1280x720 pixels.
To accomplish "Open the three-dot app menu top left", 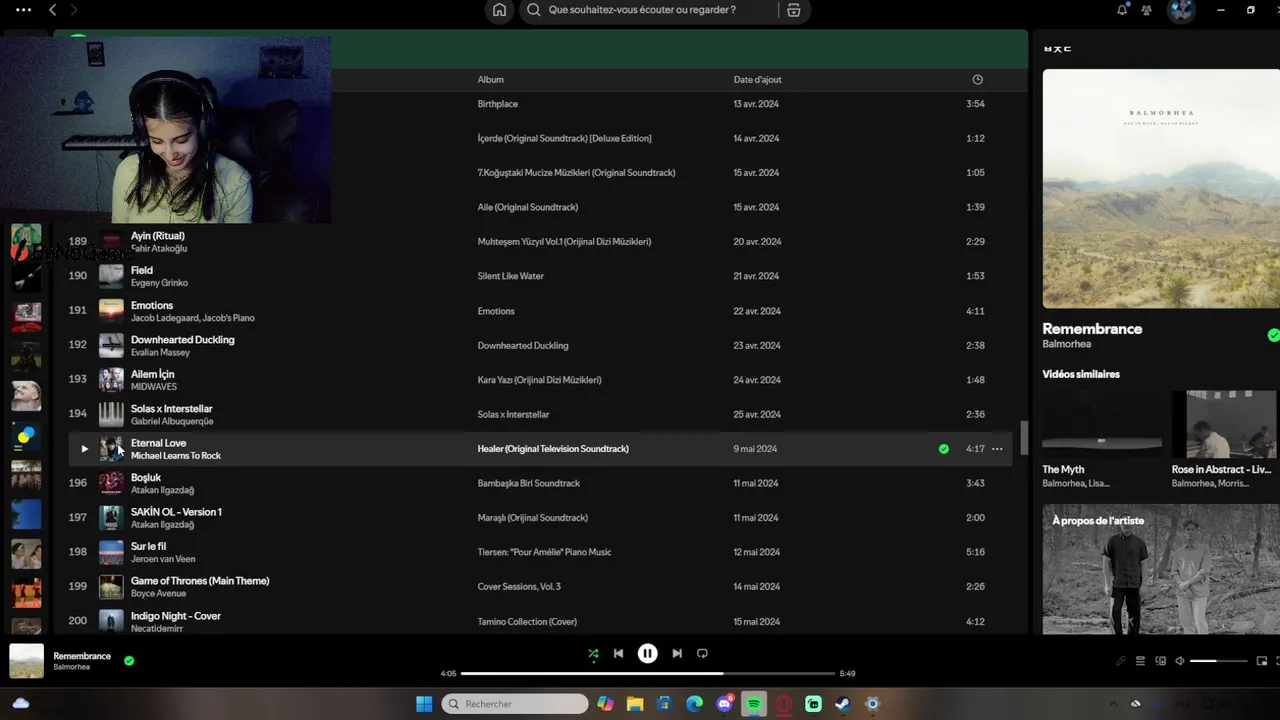I will pyautogui.click(x=23, y=10).
